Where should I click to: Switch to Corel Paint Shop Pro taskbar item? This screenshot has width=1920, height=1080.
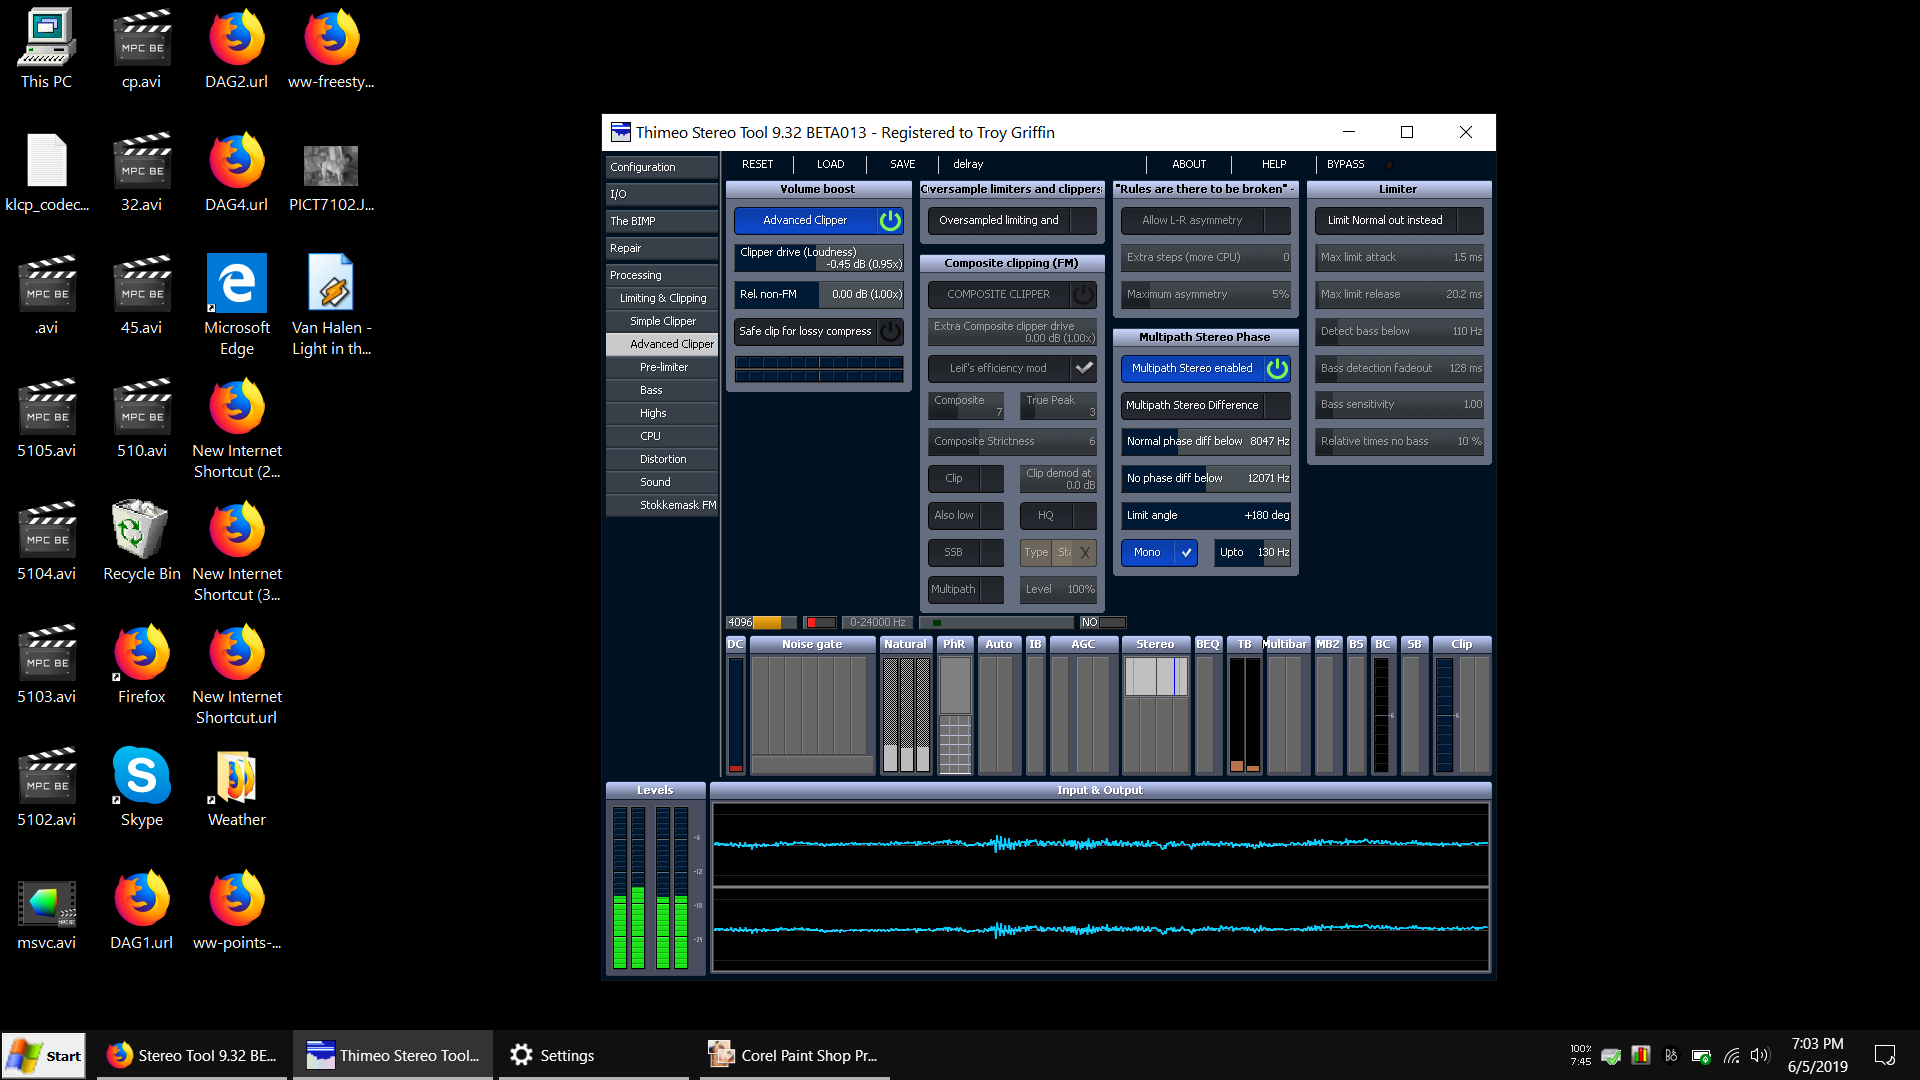point(793,1055)
